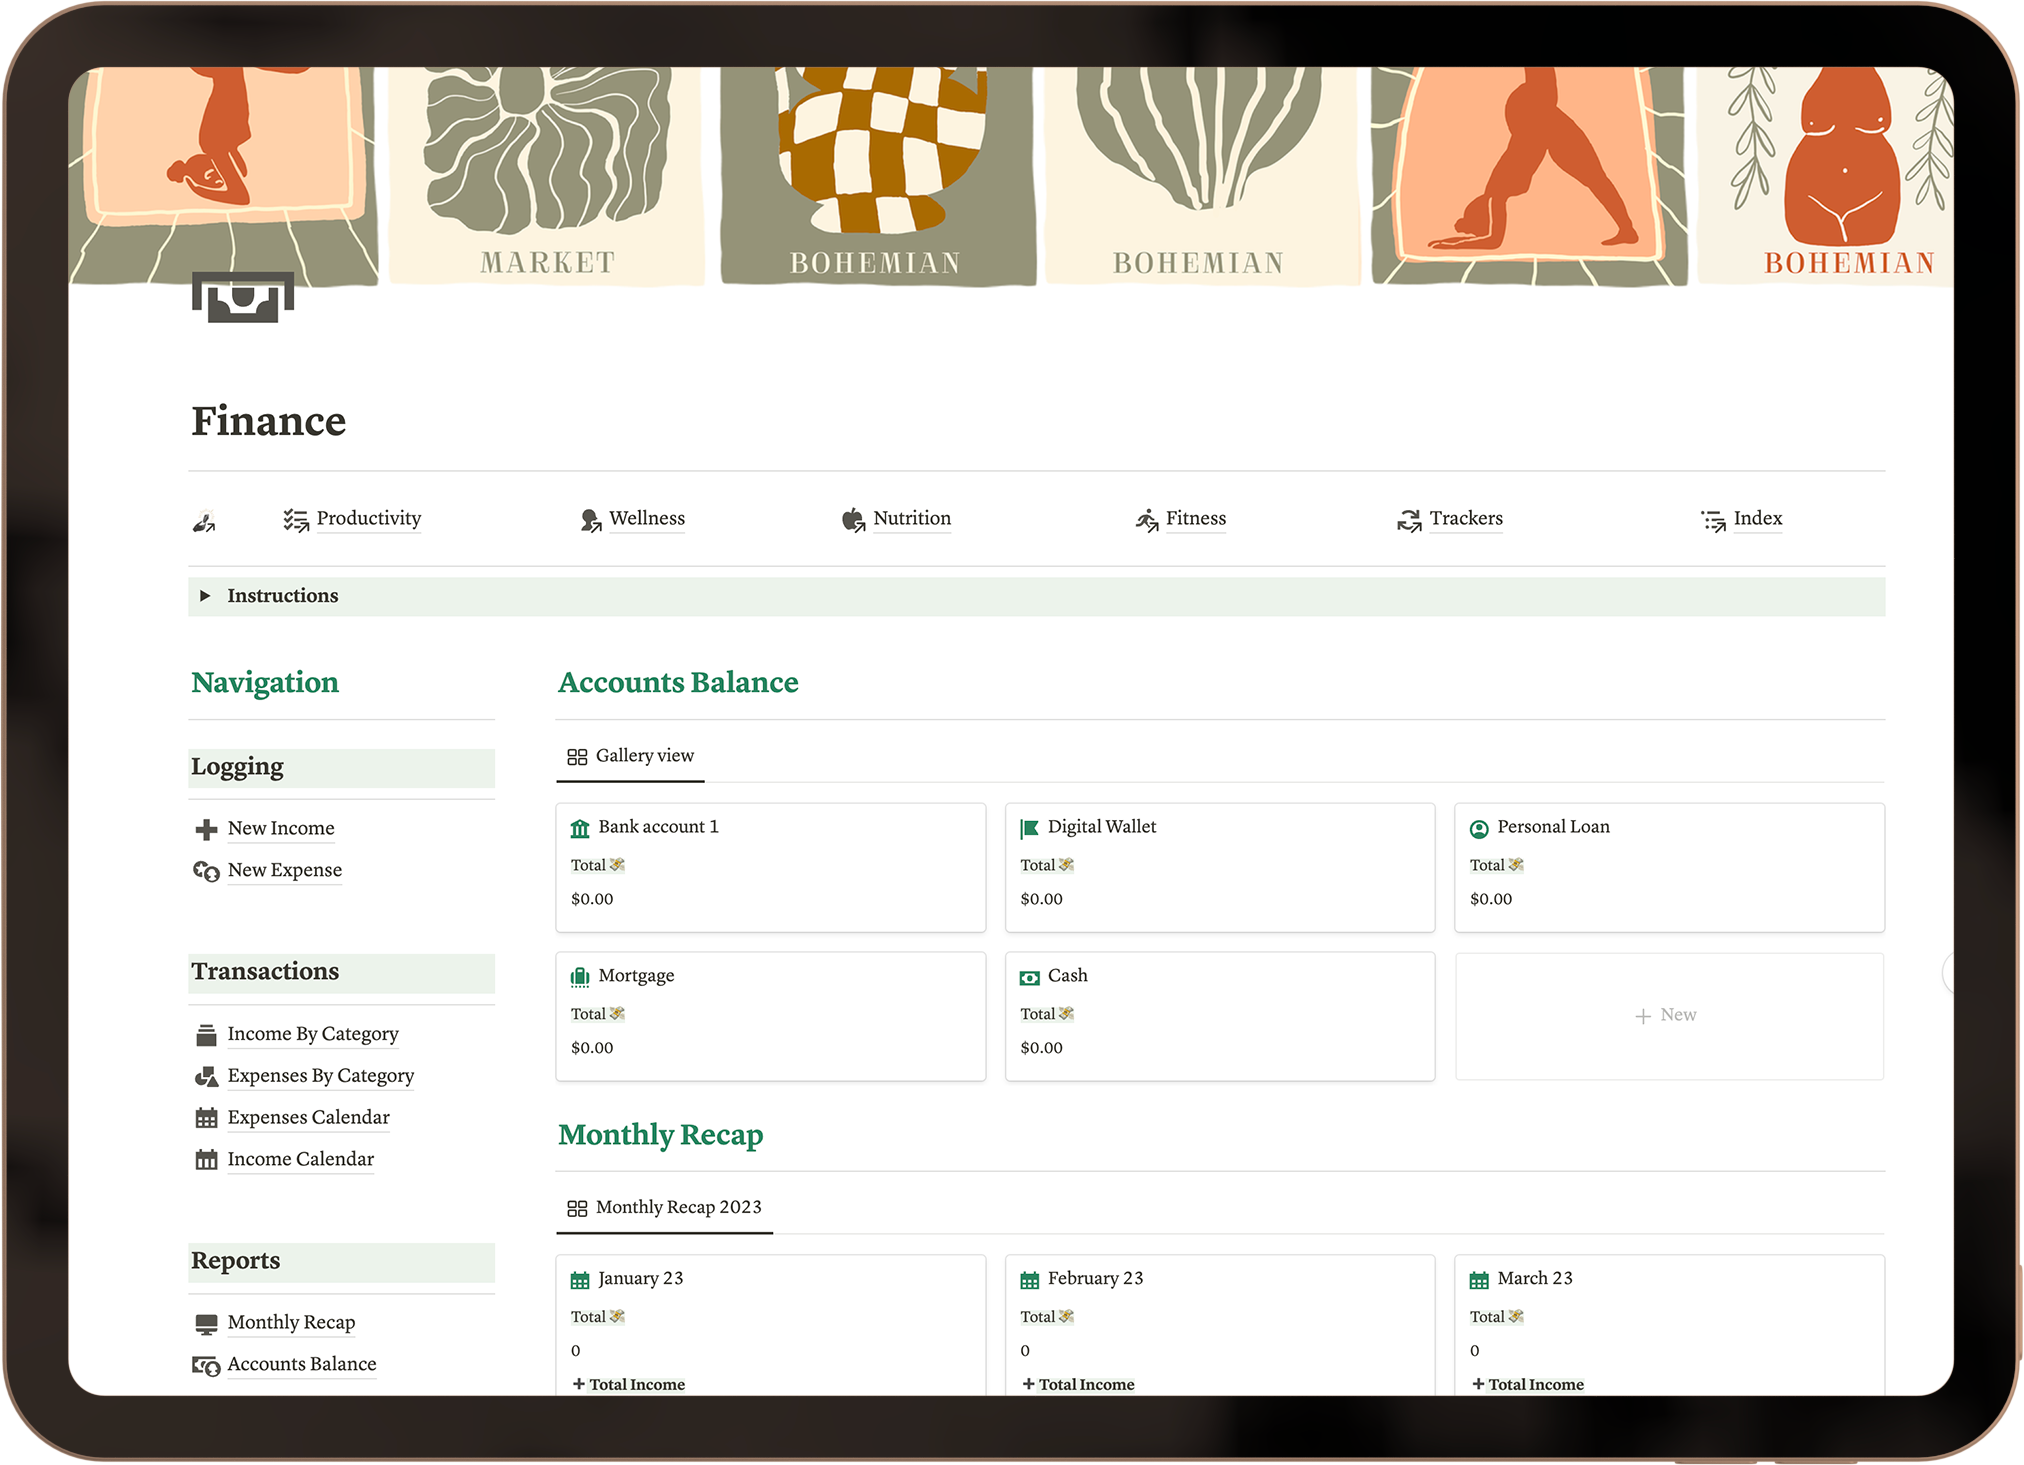Click the January 23 calendar icon
The image size is (2024, 1465).
click(x=580, y=1280)
